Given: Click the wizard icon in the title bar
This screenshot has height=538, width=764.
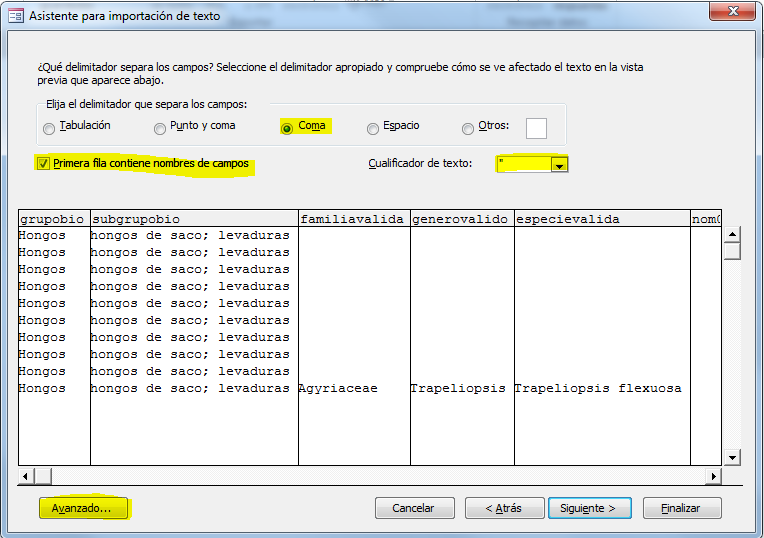Looking at the screenshot, I should click(x=15, y=14).
